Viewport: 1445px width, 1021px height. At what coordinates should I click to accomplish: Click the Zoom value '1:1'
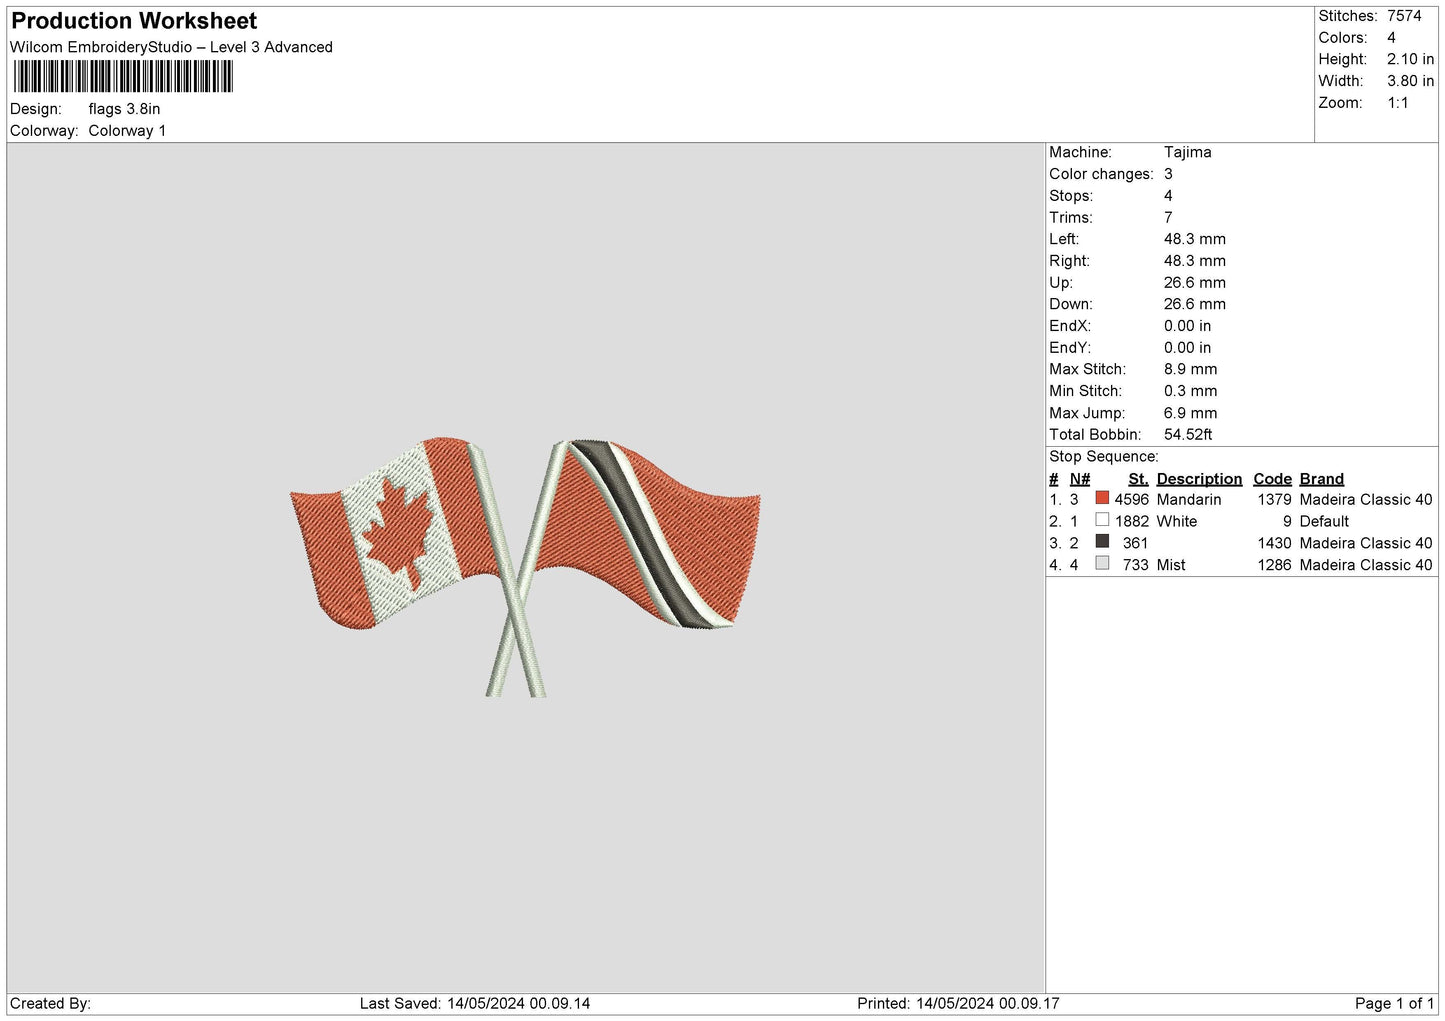point(1397,103)
